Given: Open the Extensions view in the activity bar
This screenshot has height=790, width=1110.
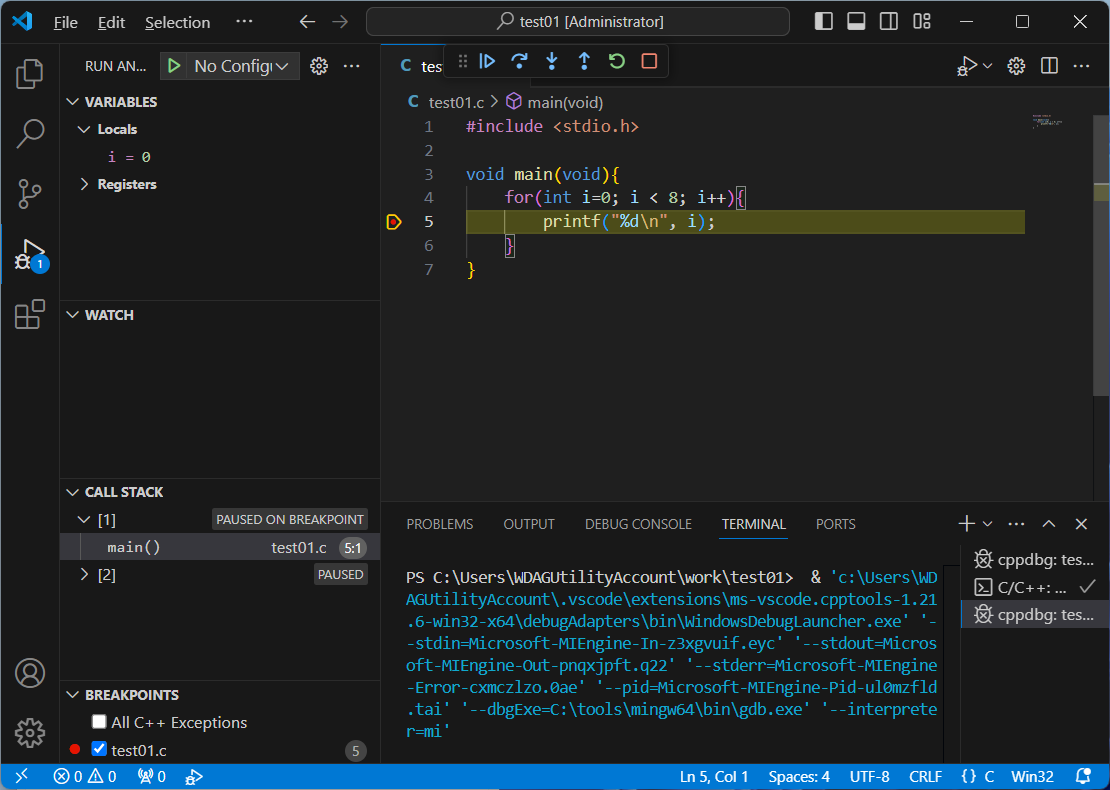Looking at the screenshot, I should 30,315.
